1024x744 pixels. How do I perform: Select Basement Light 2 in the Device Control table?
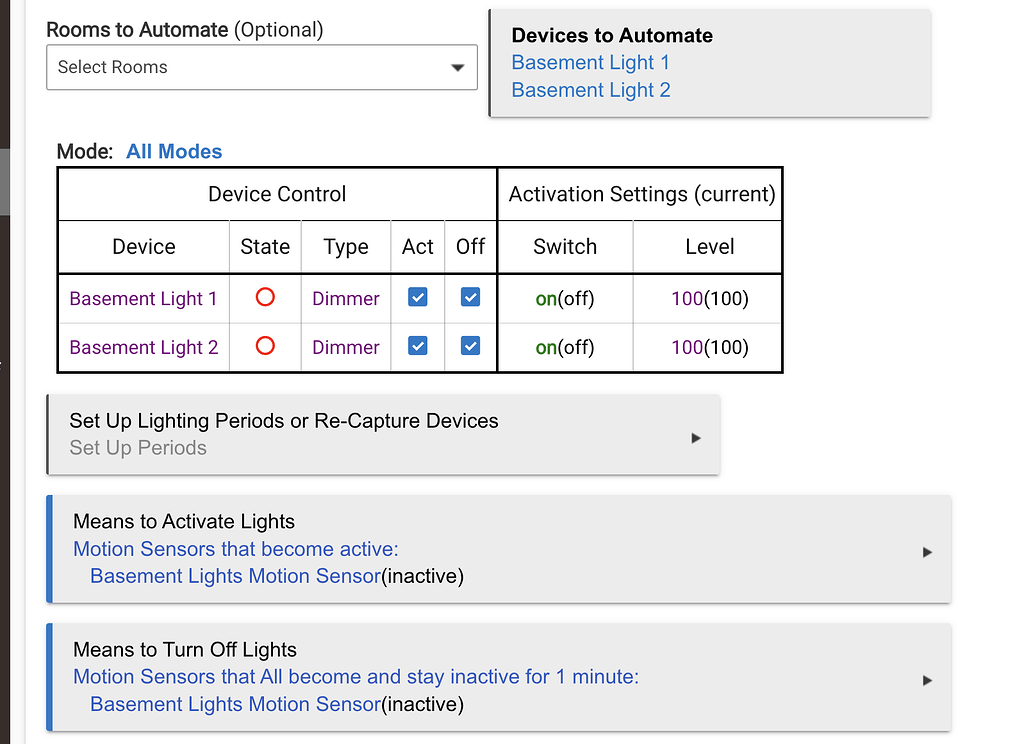(143, 347)
